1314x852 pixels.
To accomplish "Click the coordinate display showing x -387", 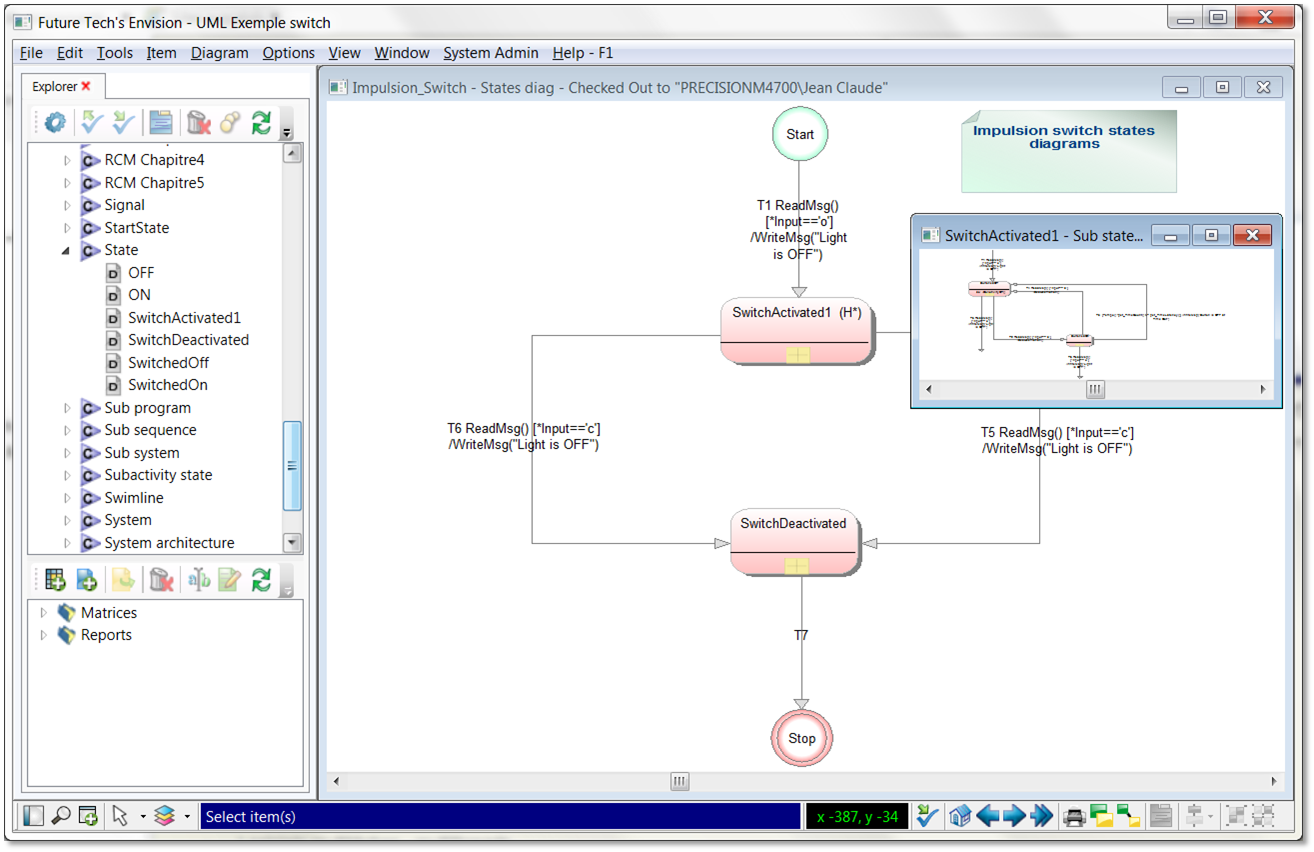I will coord(857,816).
